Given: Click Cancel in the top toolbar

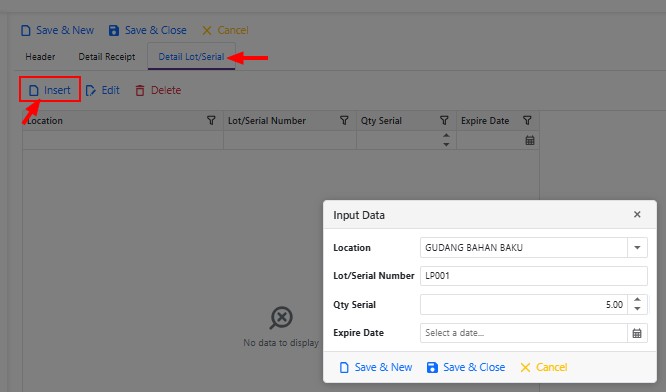Looking at the screenshot, I should [x=225, y=30].
